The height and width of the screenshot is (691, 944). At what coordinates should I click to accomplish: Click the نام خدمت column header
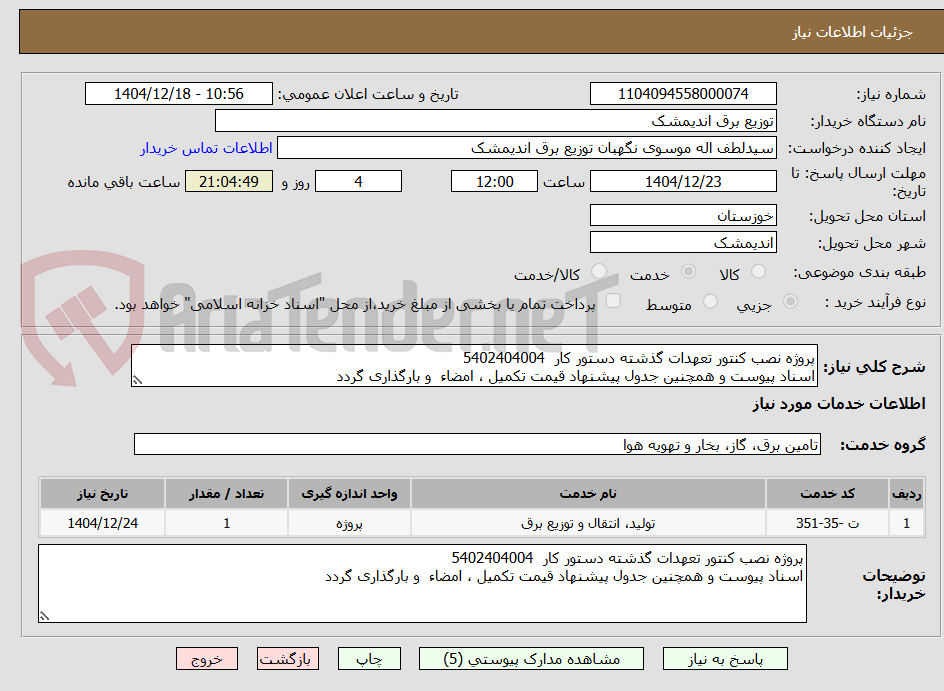588,494
